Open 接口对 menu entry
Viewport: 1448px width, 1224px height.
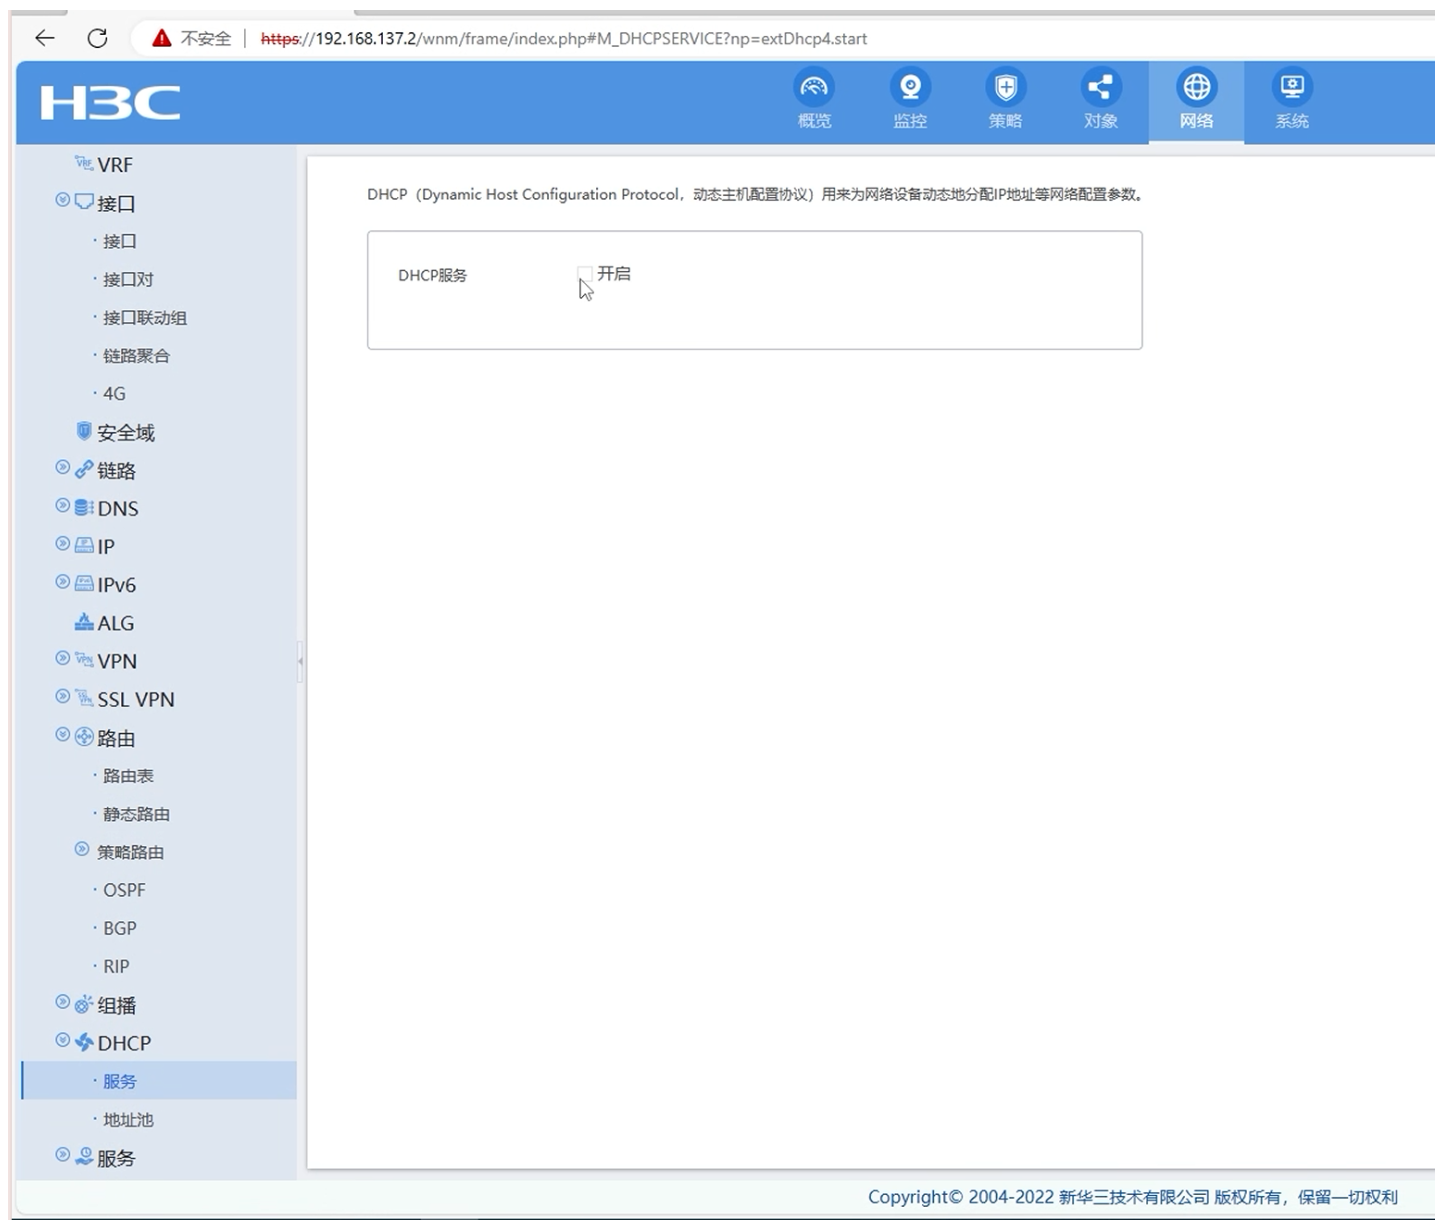[128, 279]
